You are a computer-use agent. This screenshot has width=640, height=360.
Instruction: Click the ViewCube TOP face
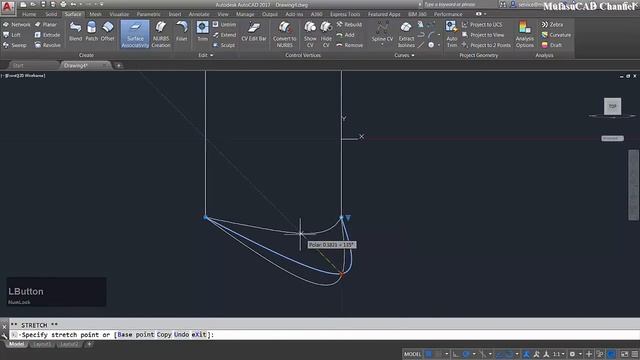[x=613, y=106]
